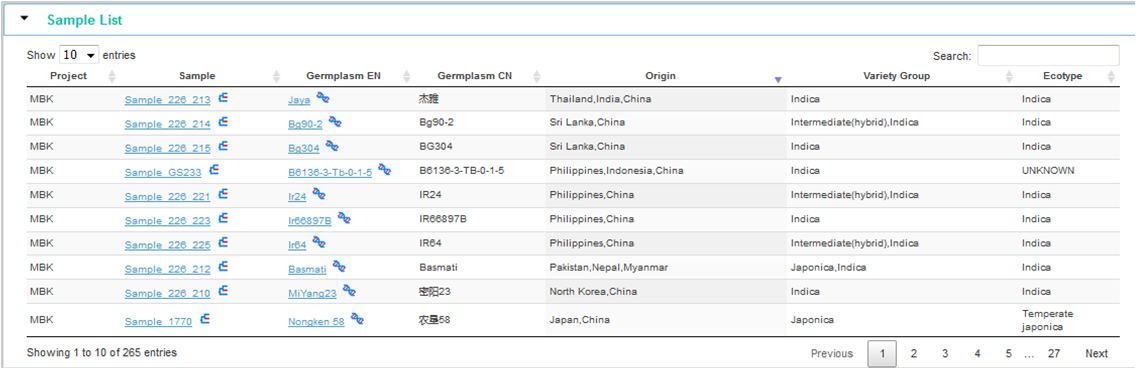Open Sample_226_213 link
The width and height of the screenshot is (1136, 369).
click(x=167, y=101)
